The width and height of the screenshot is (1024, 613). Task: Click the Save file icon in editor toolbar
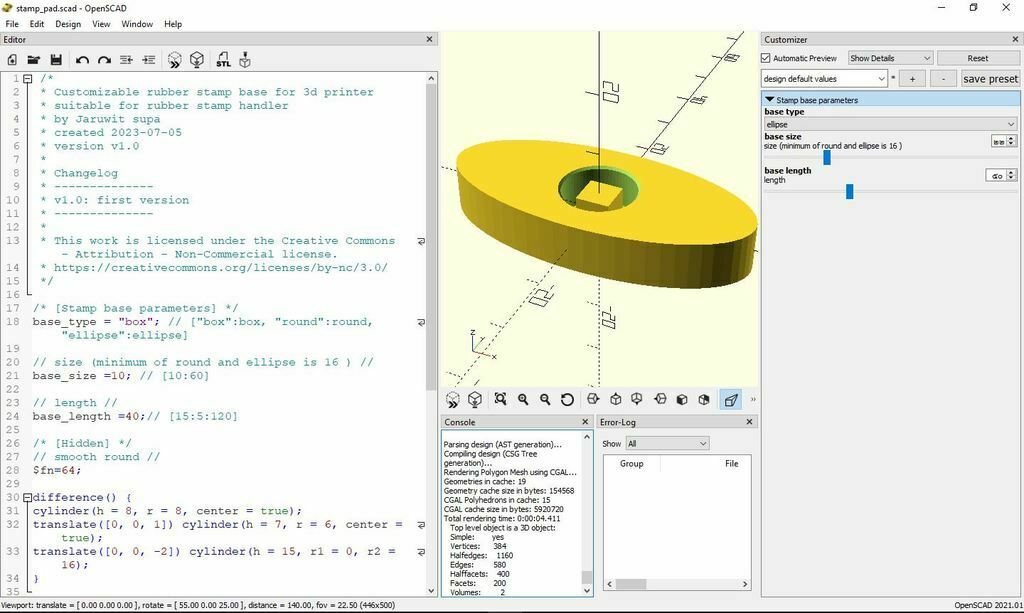pos(56,60)
